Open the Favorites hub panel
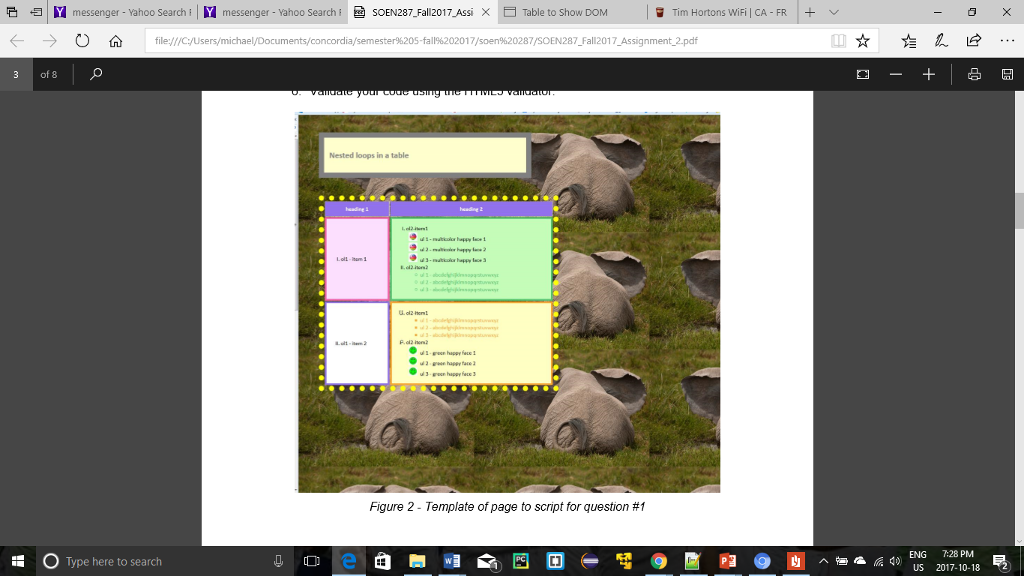The height and width of the screenshot is (576, 1024). pos(908,40)
